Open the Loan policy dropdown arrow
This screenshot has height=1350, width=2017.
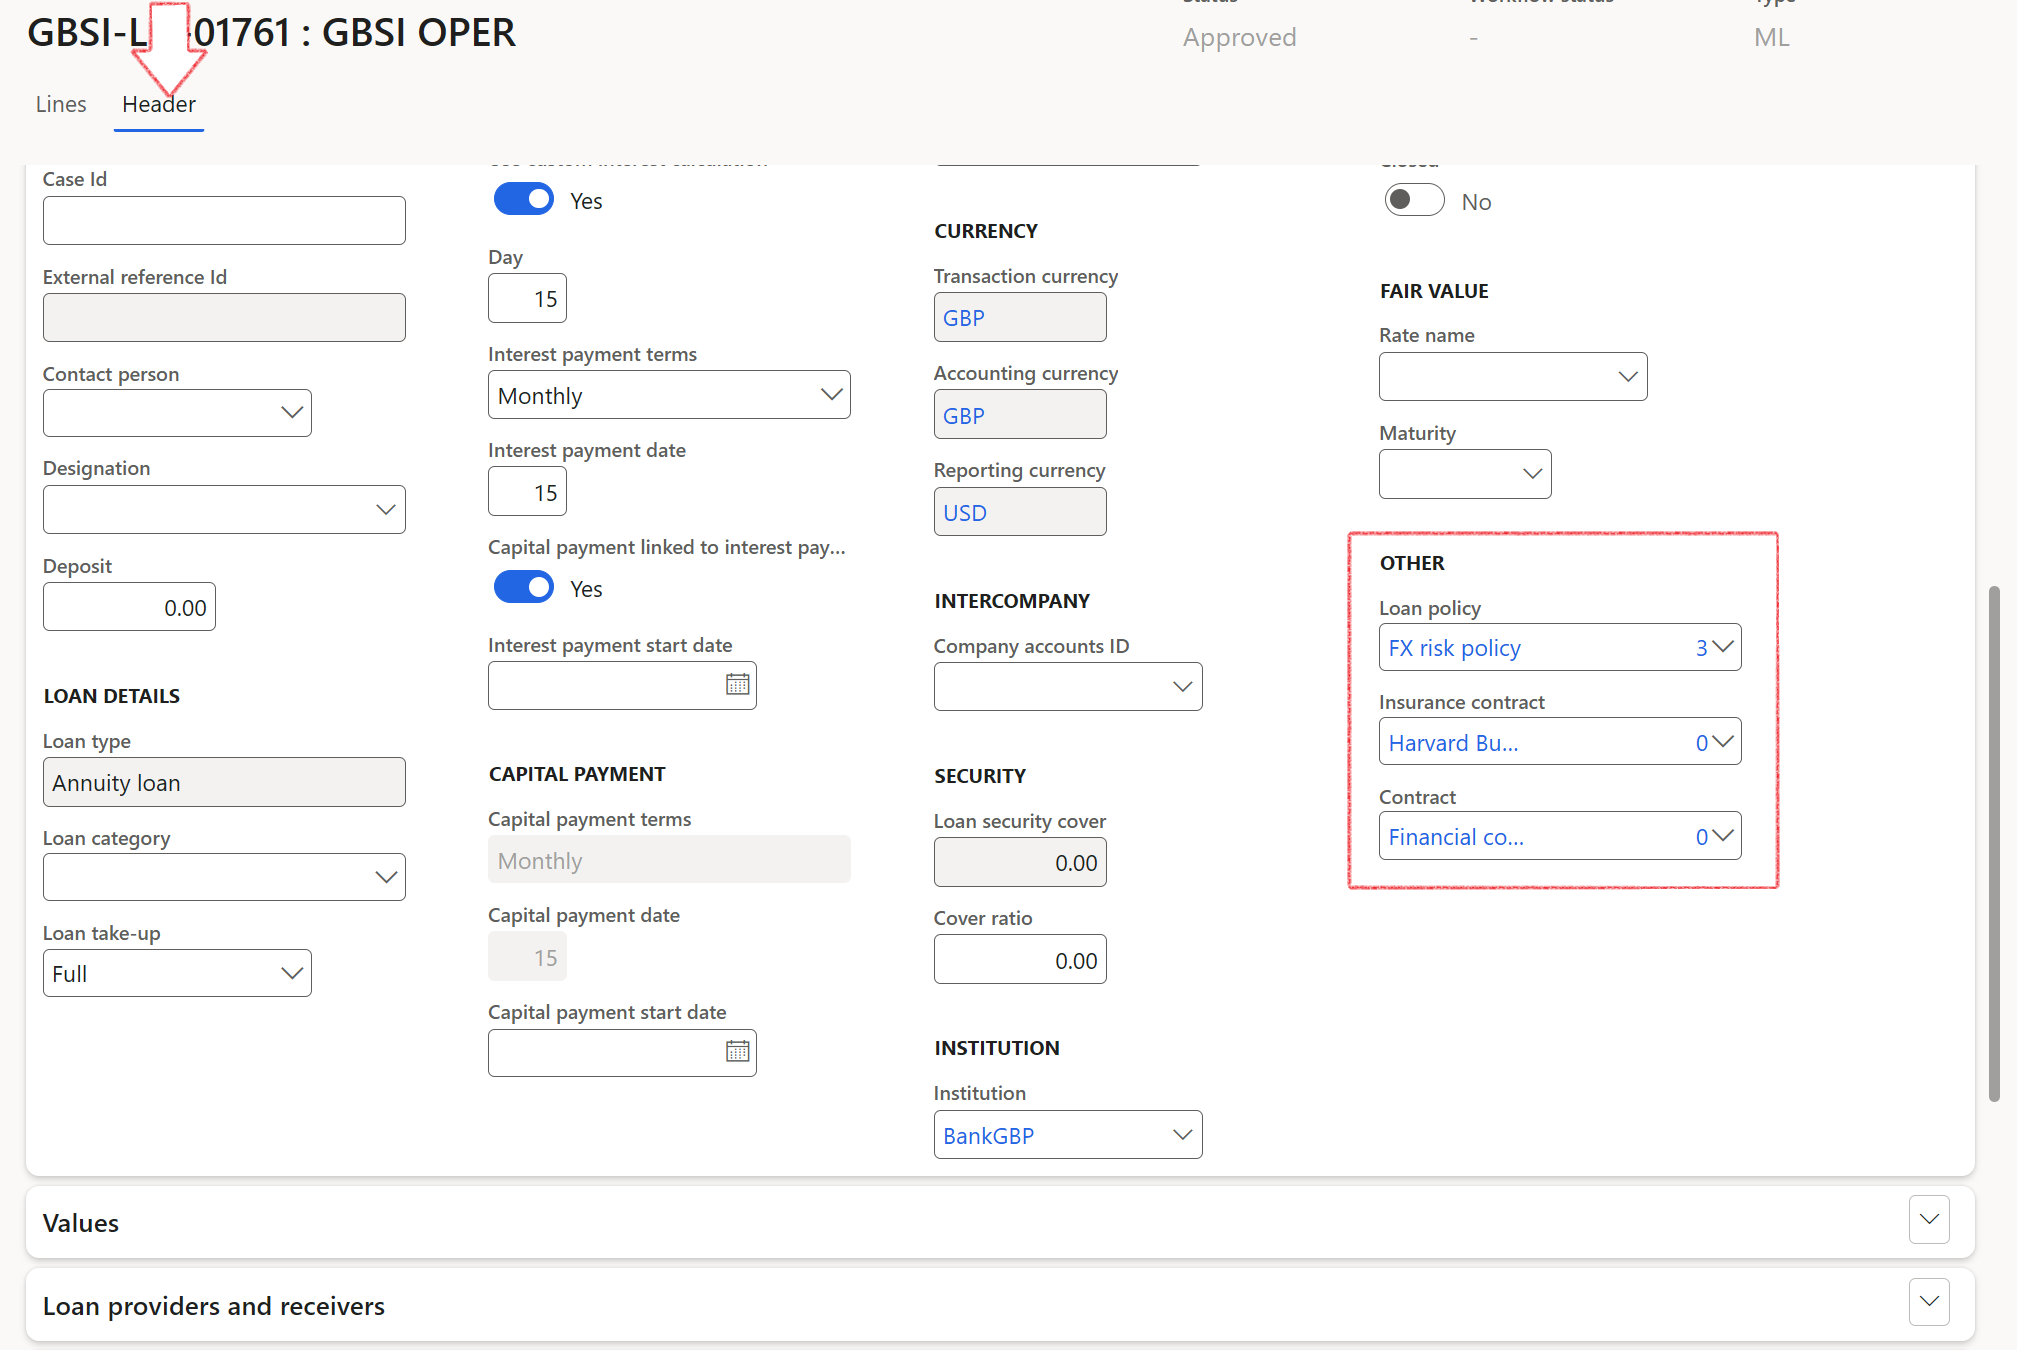tap(1722, 647)
